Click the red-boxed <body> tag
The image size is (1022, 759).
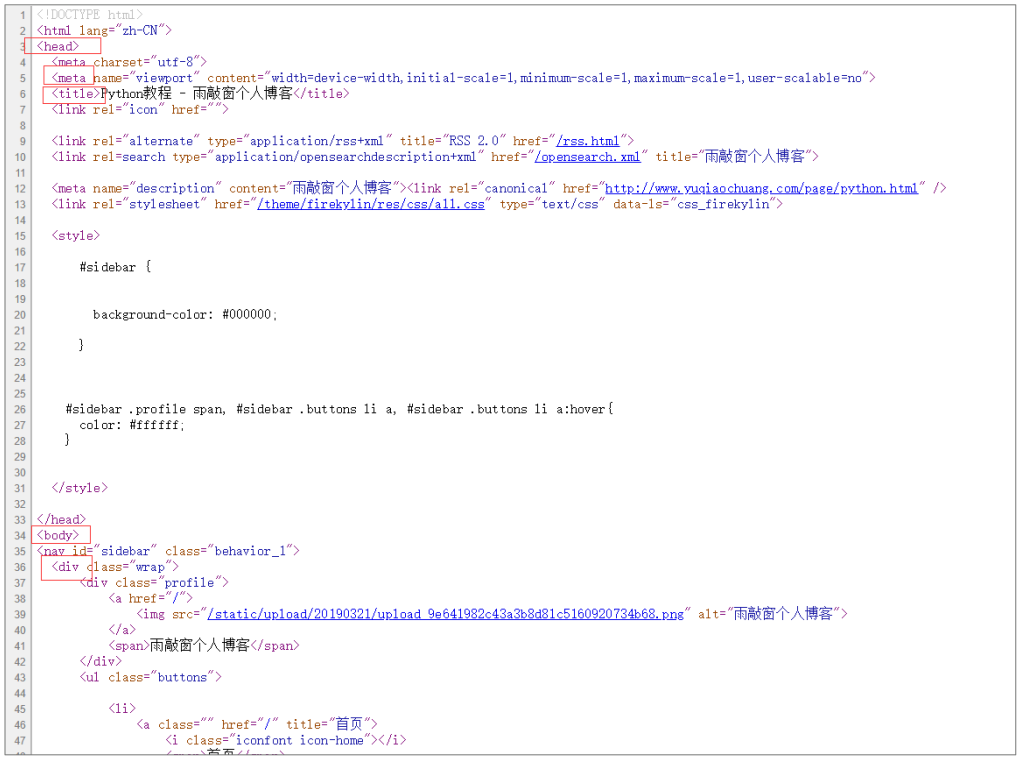[58, 535]
